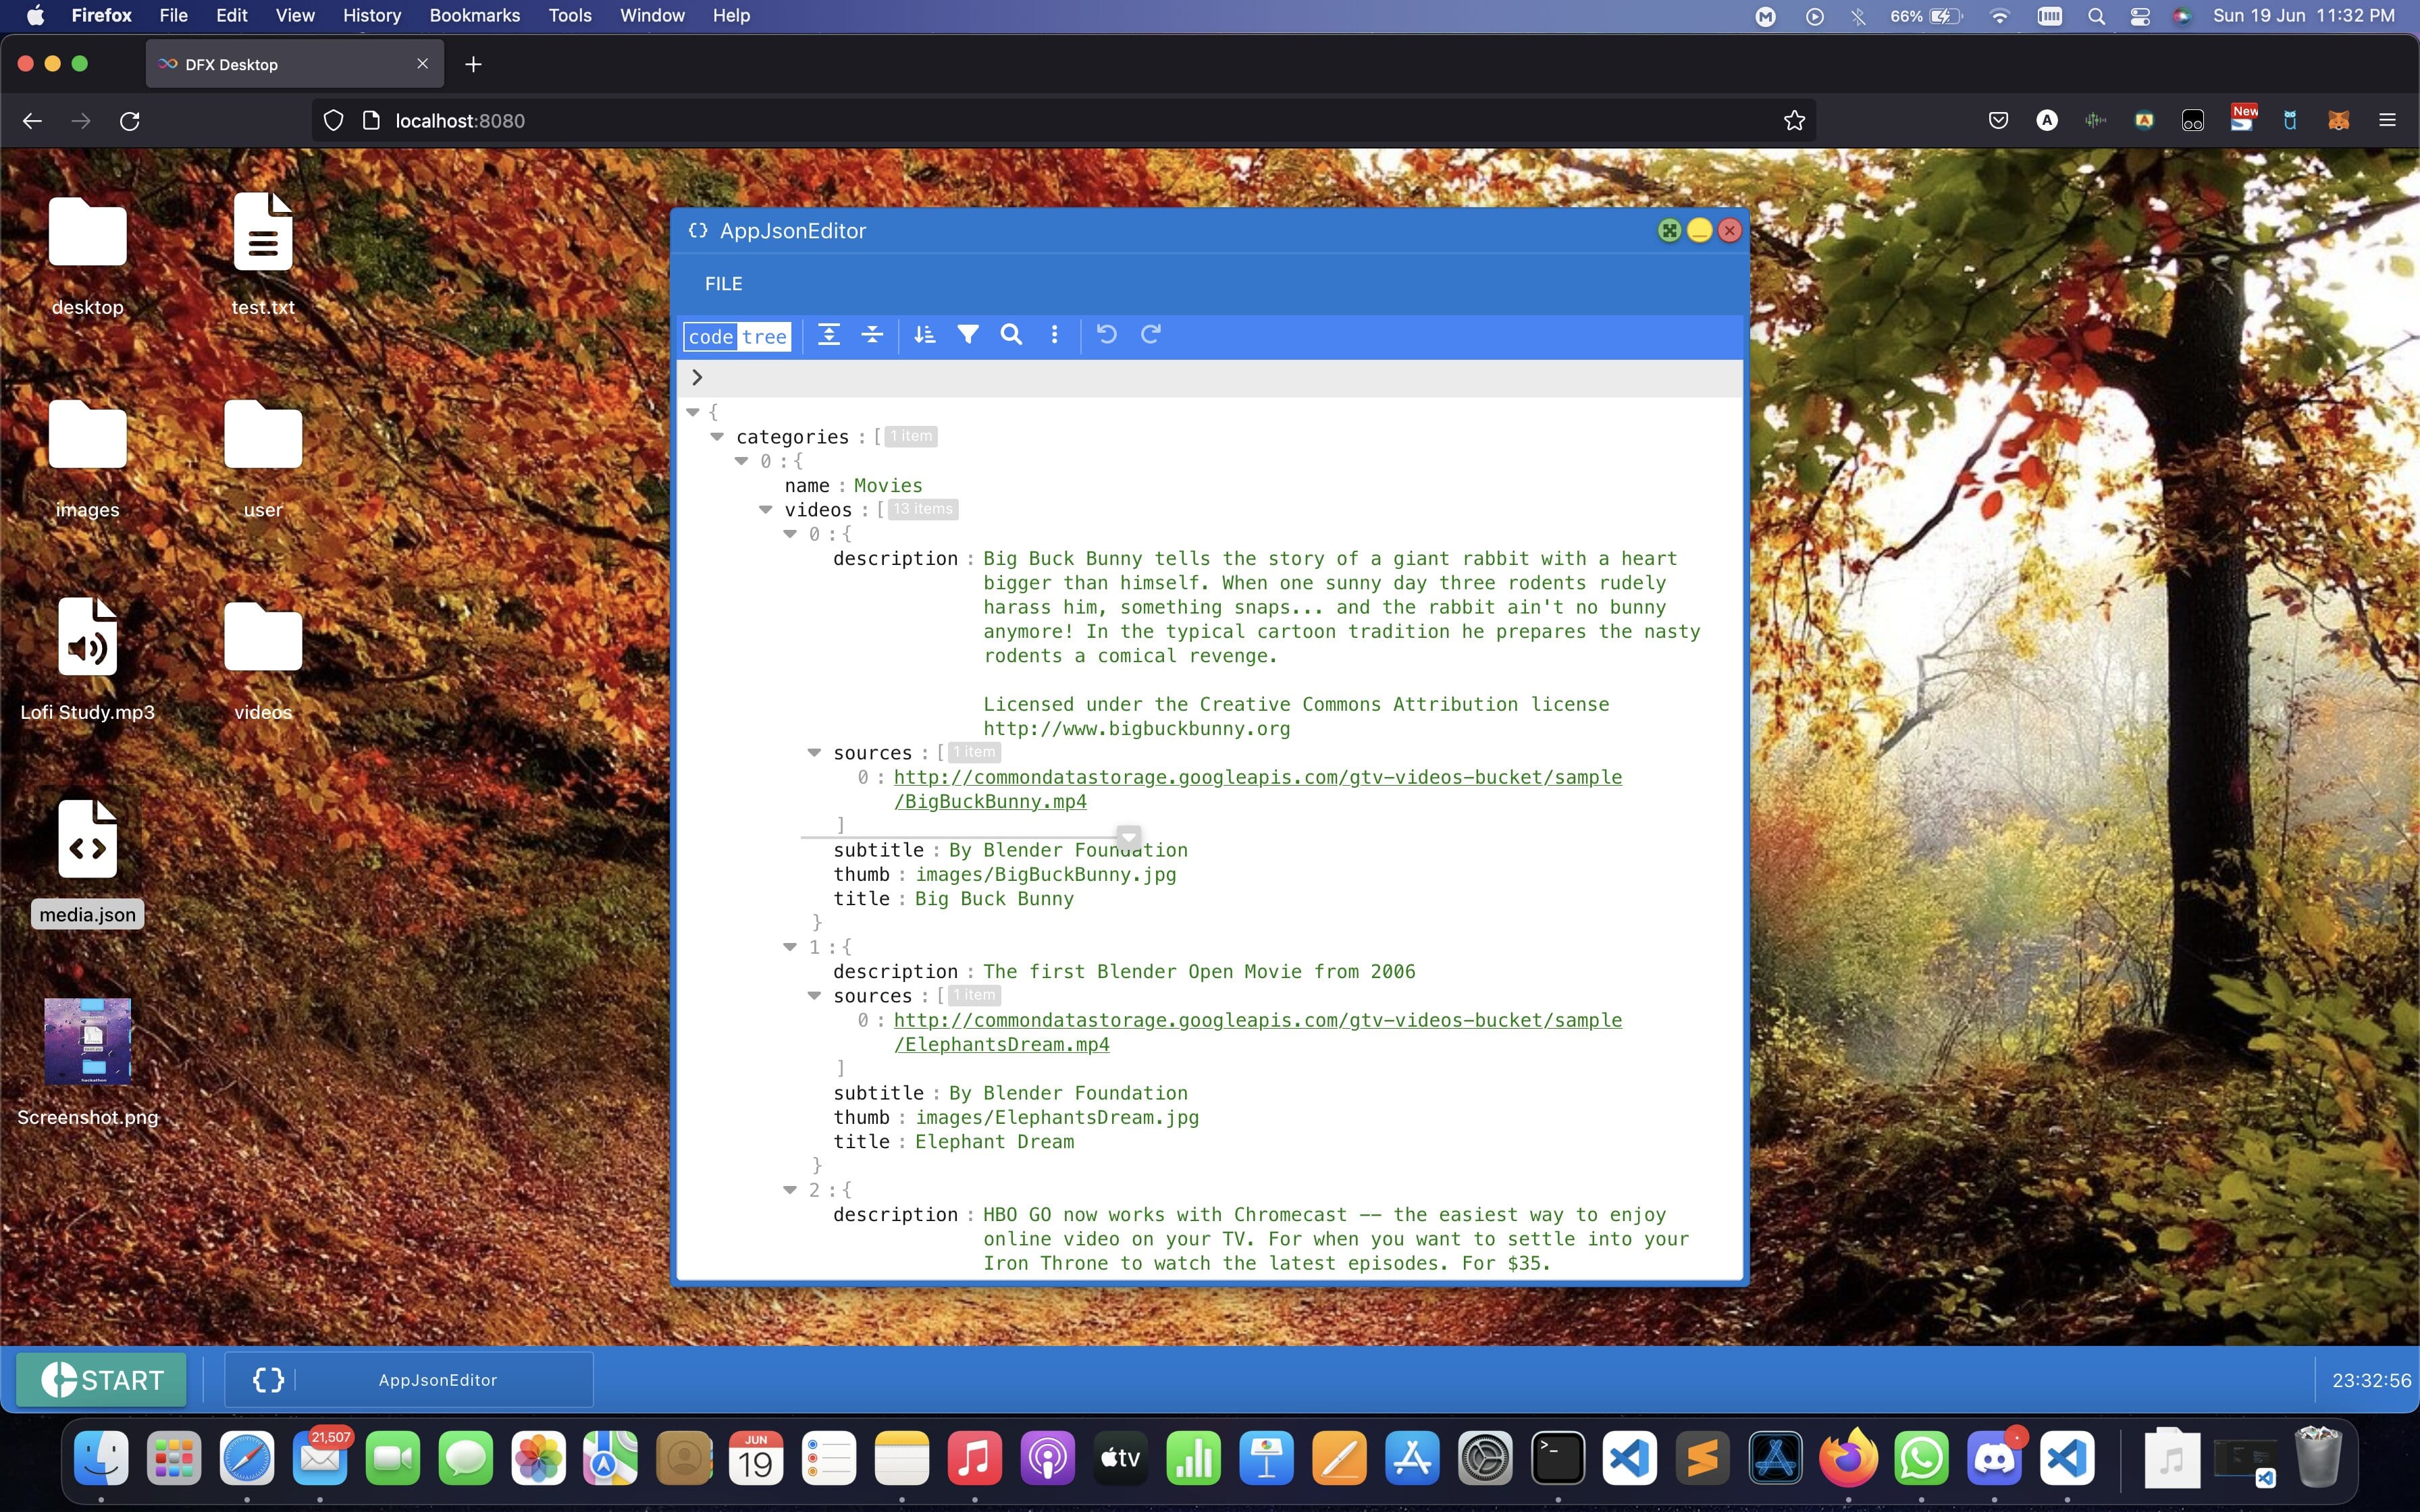Open the three-dot context menu icon
The height and width of the screenshot is (1512, 2420).
point(1054,335)
